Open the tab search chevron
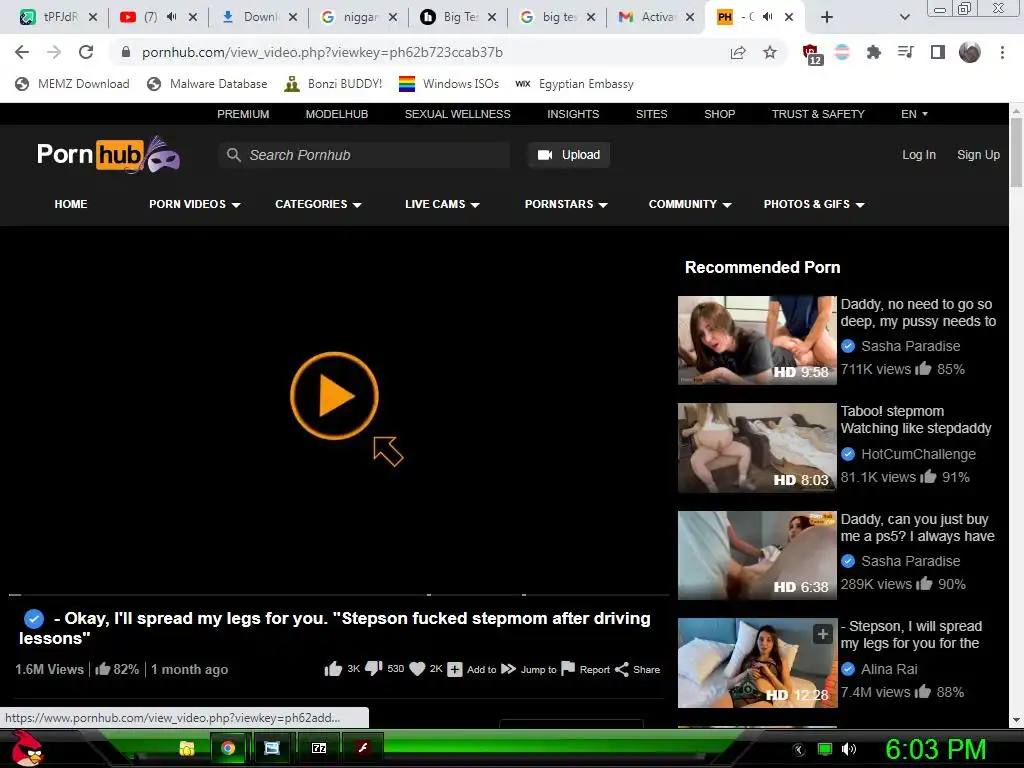Image resolution: width=1024 pixels, height=768 pixels. [904, 17]
